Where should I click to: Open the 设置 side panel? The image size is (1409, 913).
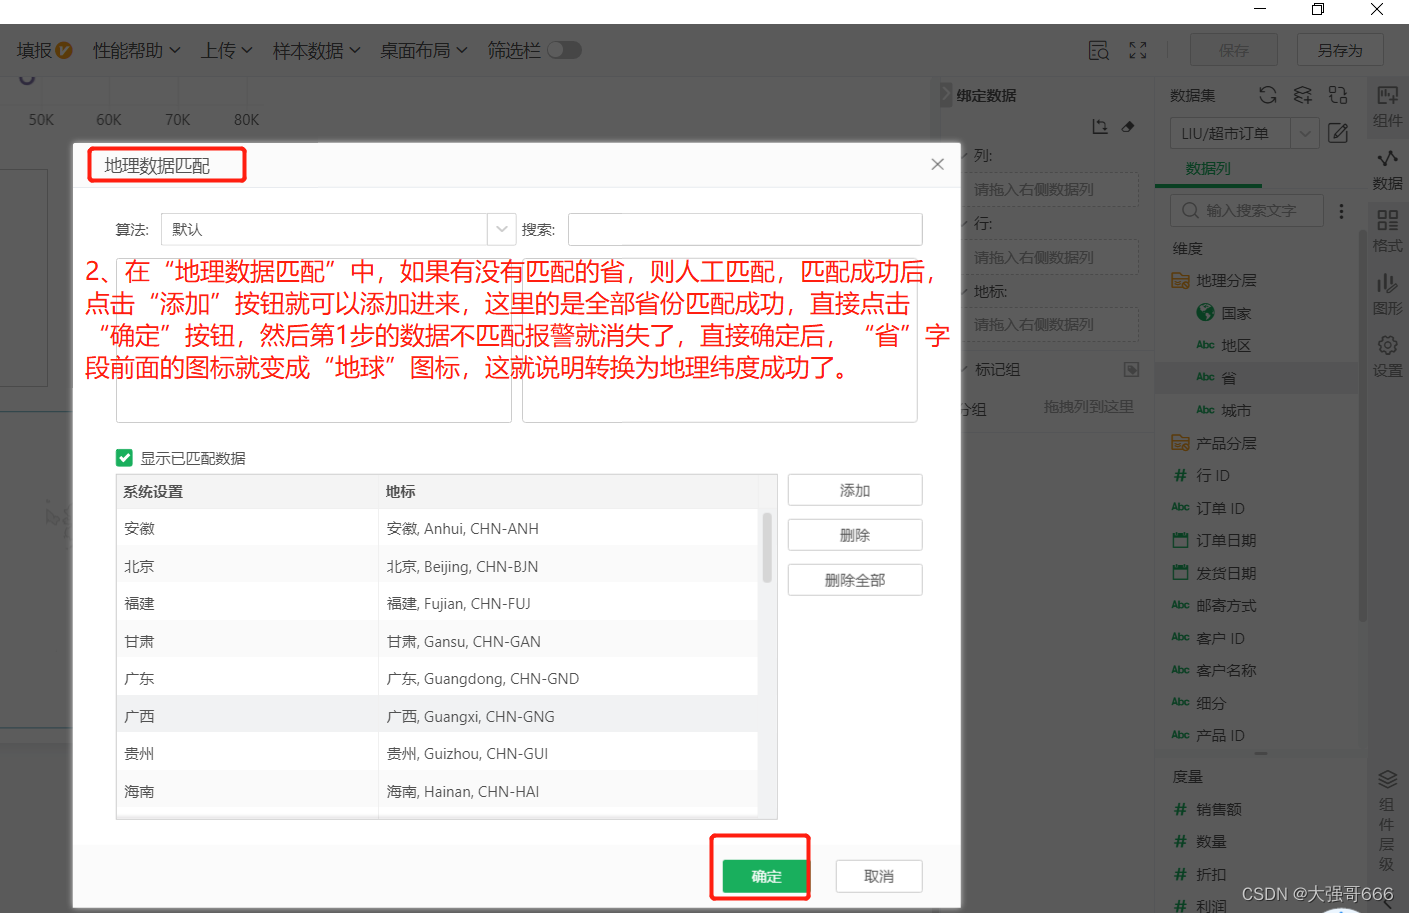1387,356
